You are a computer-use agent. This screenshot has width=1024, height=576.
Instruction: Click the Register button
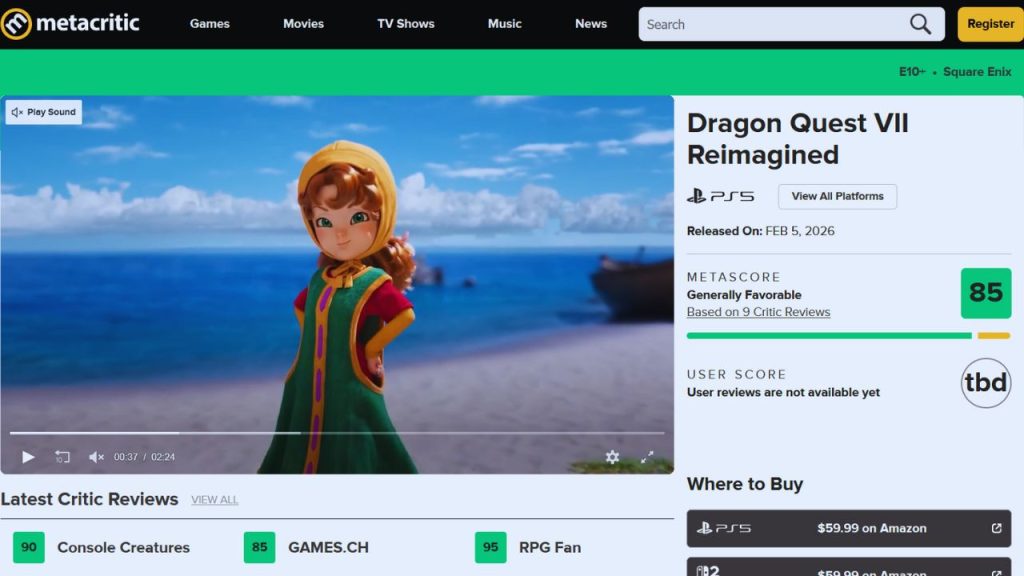[990, 24]
